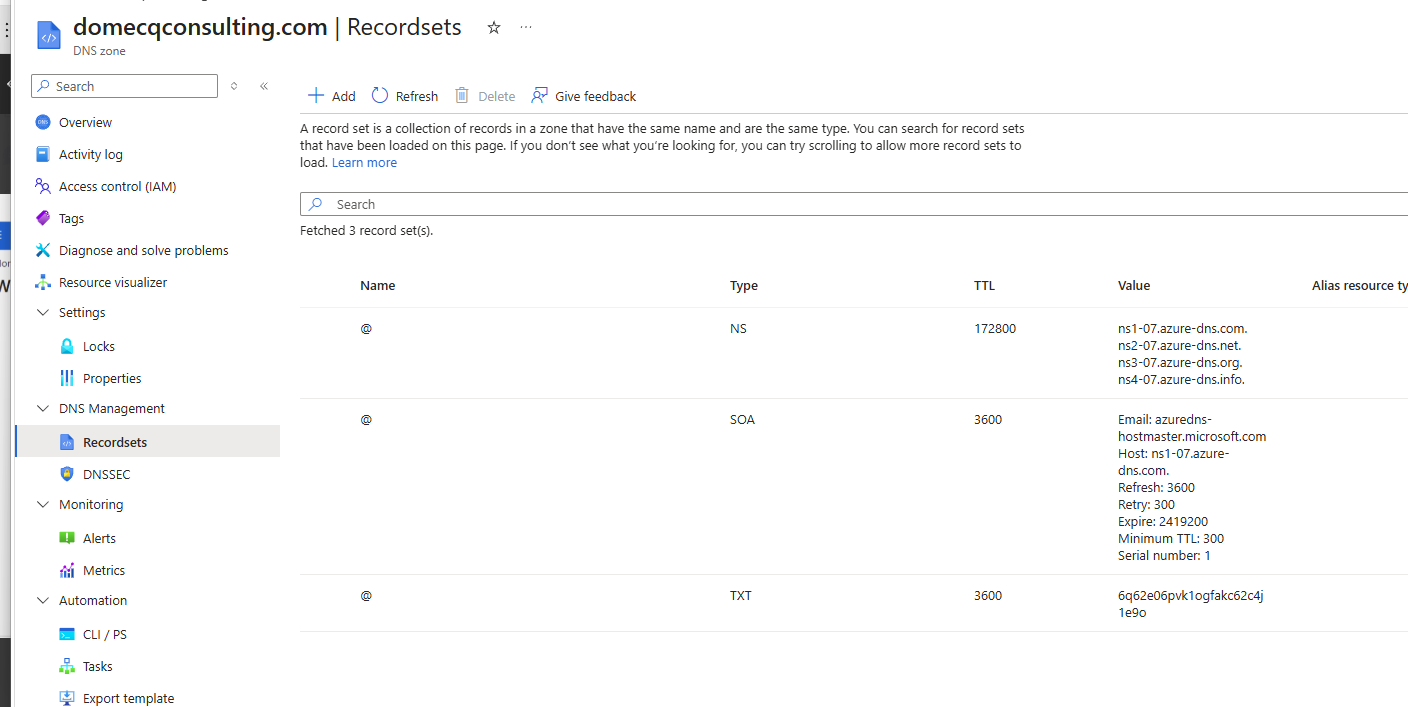Sort by the Name column header

pos(378,285)
